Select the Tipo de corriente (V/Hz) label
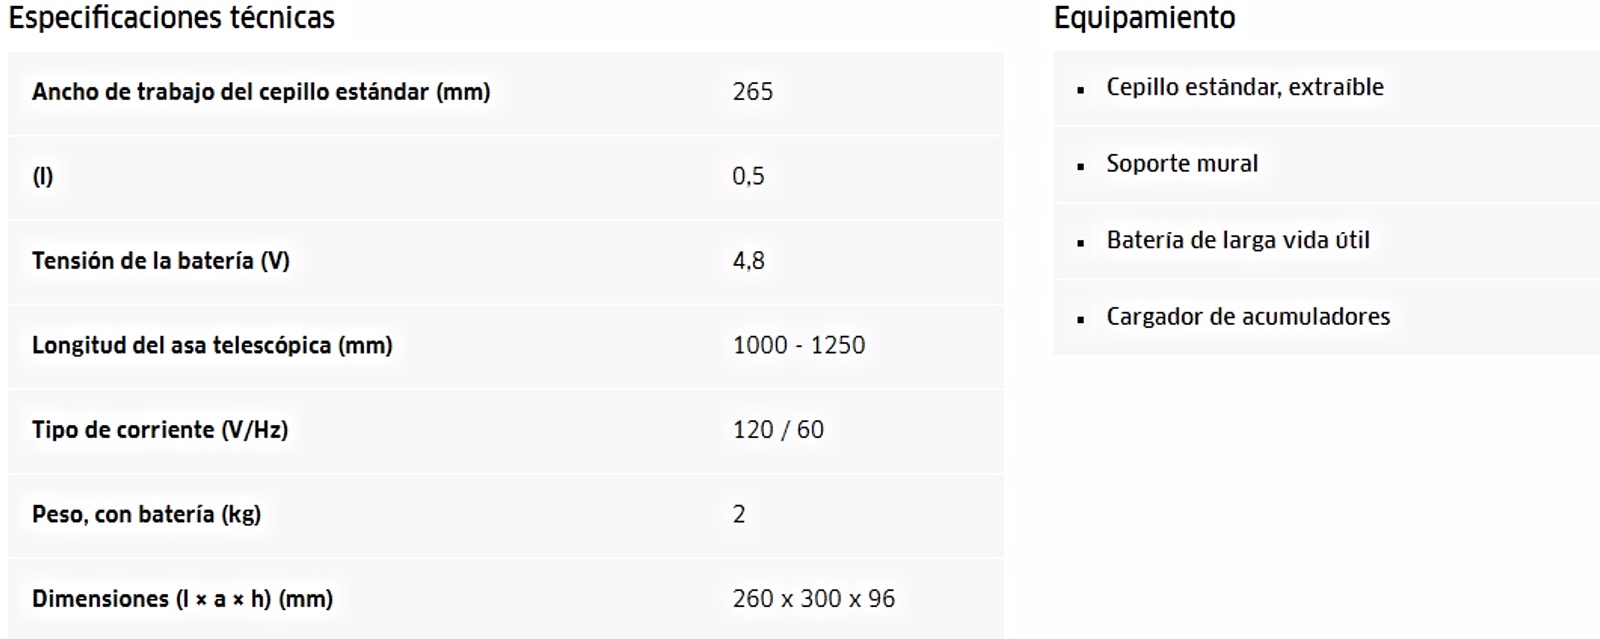Image resolution: width=1600 pixels, height=639 pixels. click(x=160, y=430)
